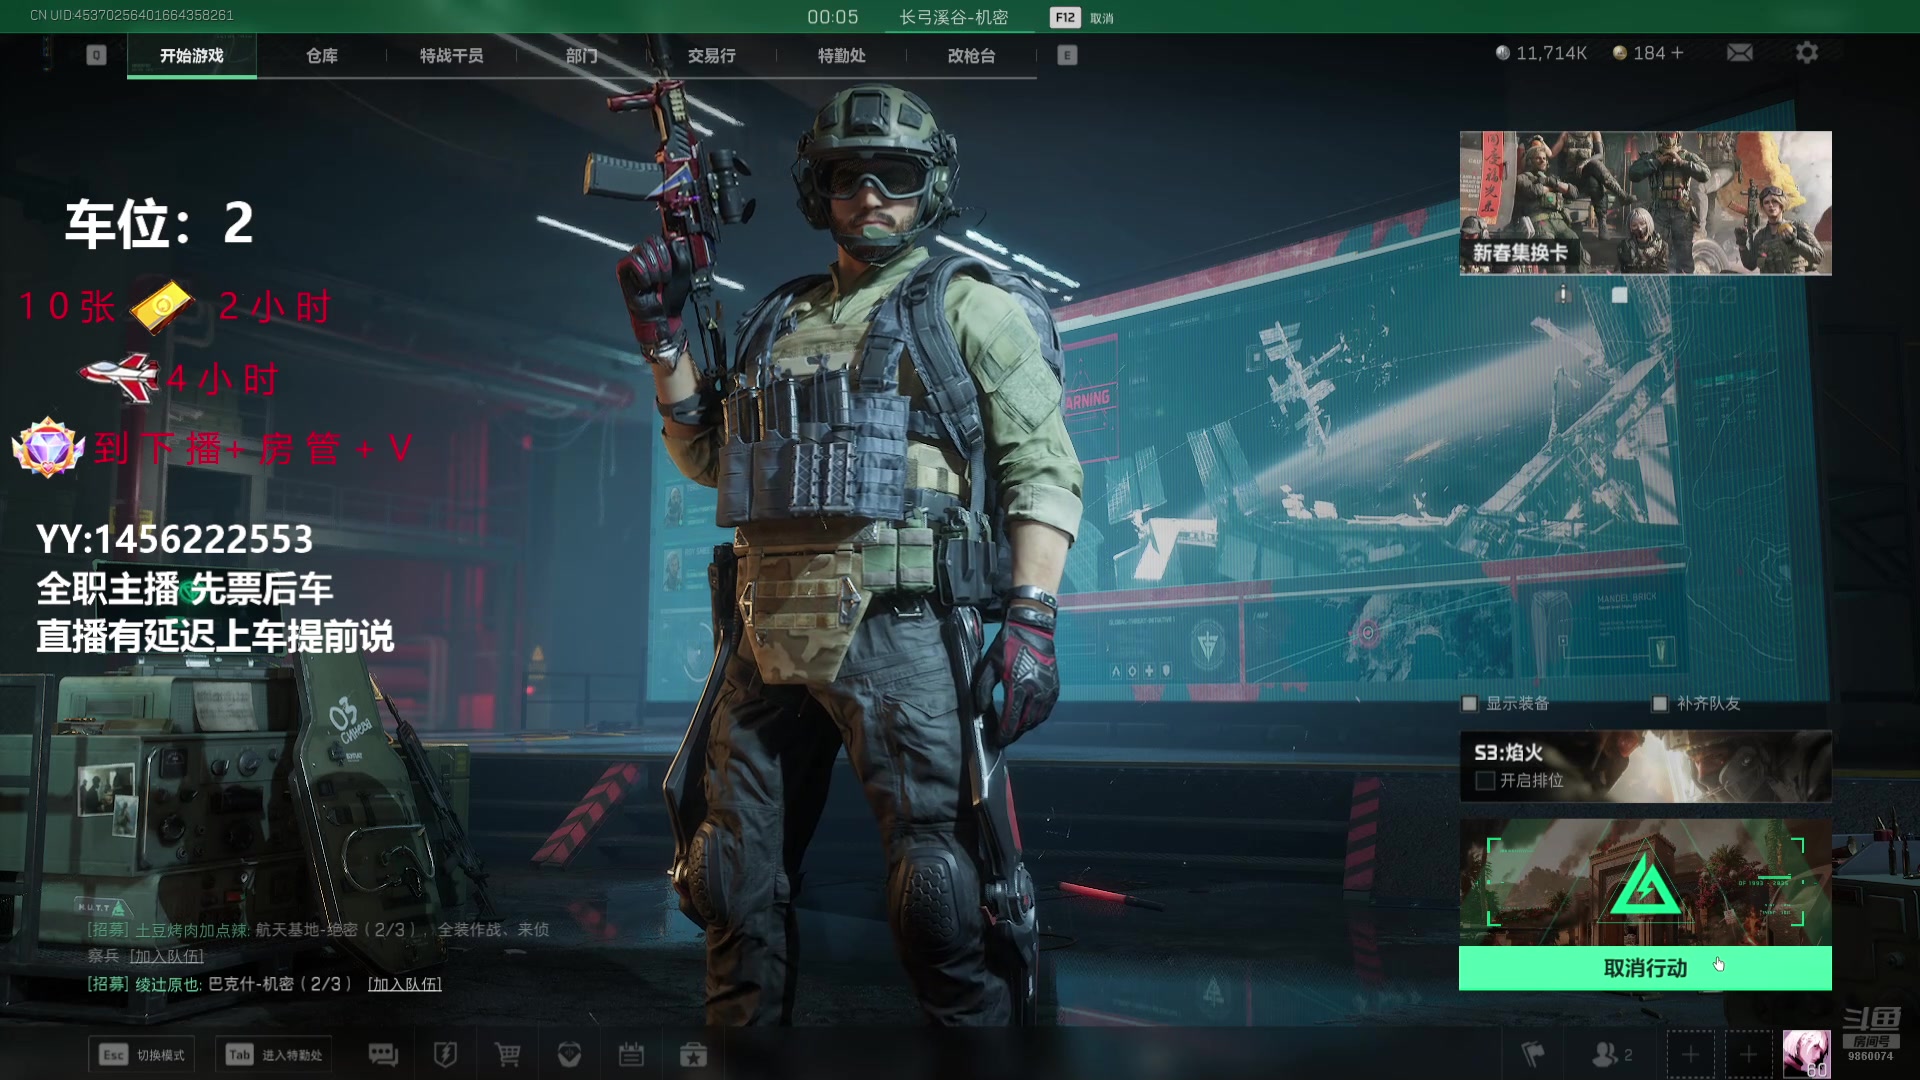Join team via 巴克什-机密 加入队伍 link
The image size is (1920, 1080).
[x=405, y=984]
